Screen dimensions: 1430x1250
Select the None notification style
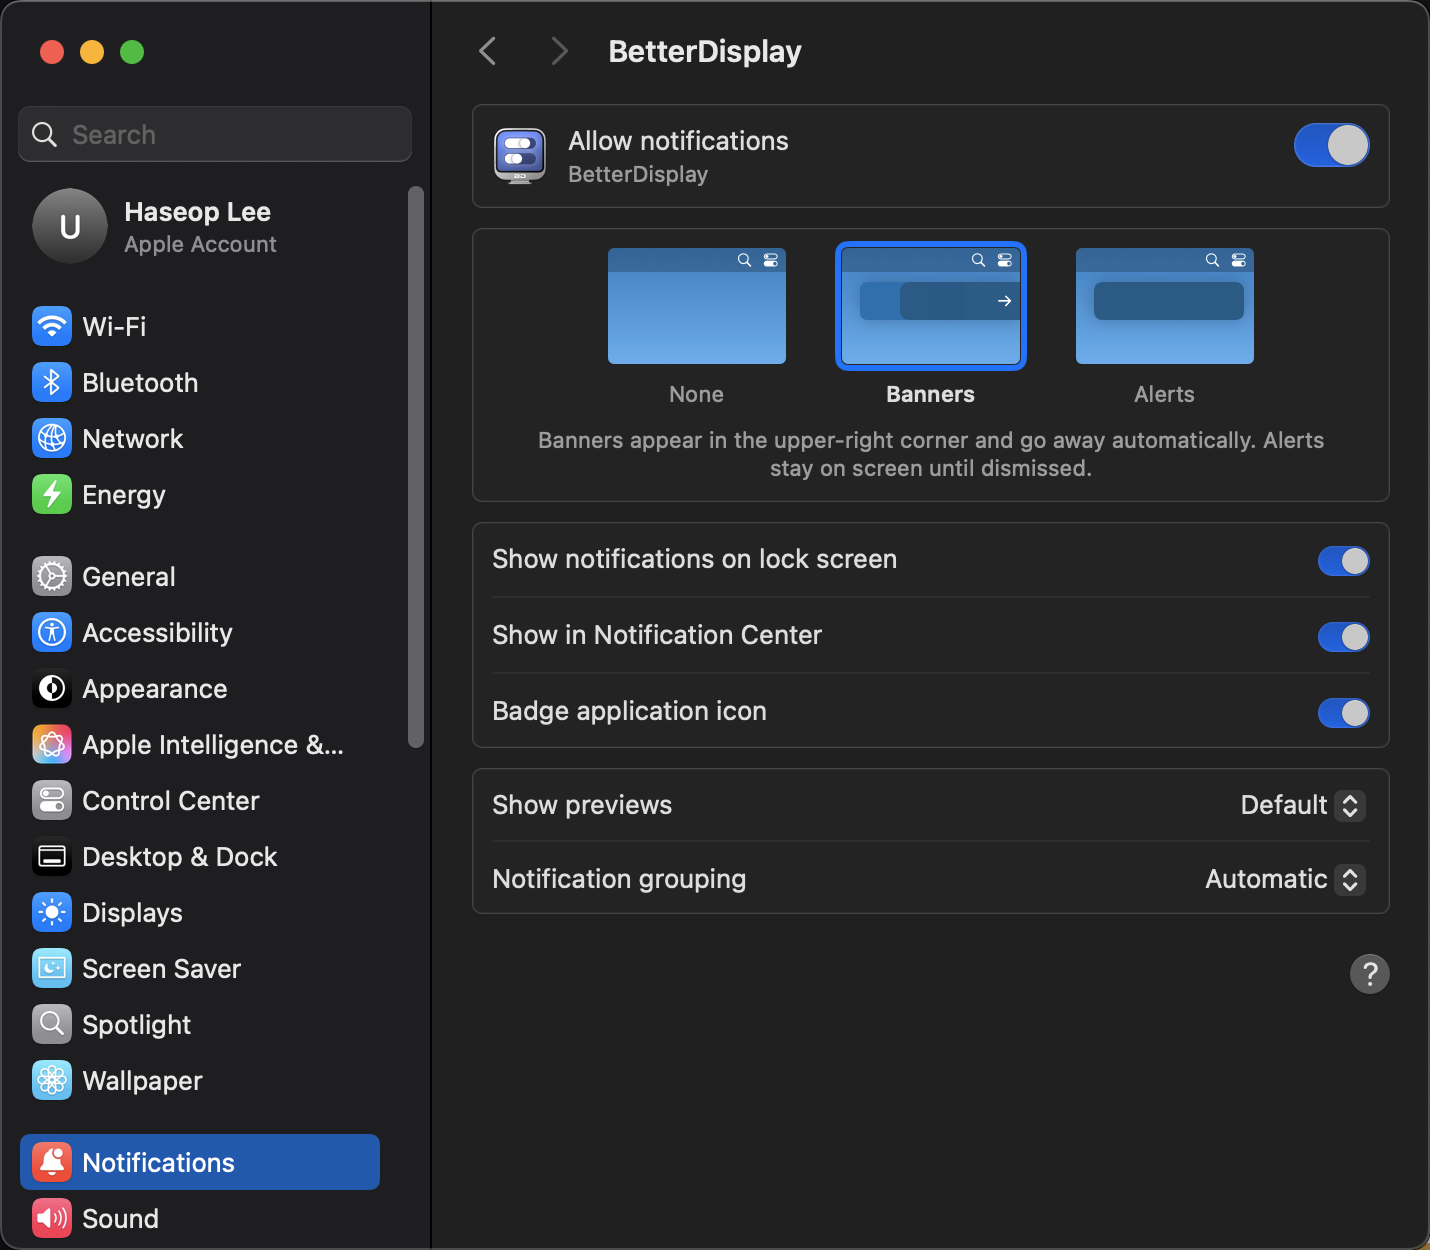[x=697, y=306]
